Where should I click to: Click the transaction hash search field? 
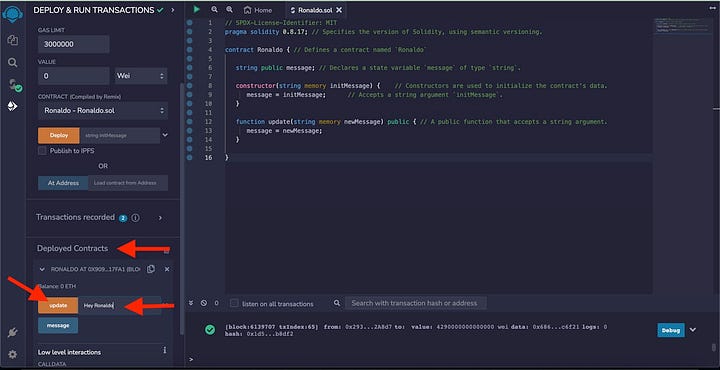pos(415,303)
